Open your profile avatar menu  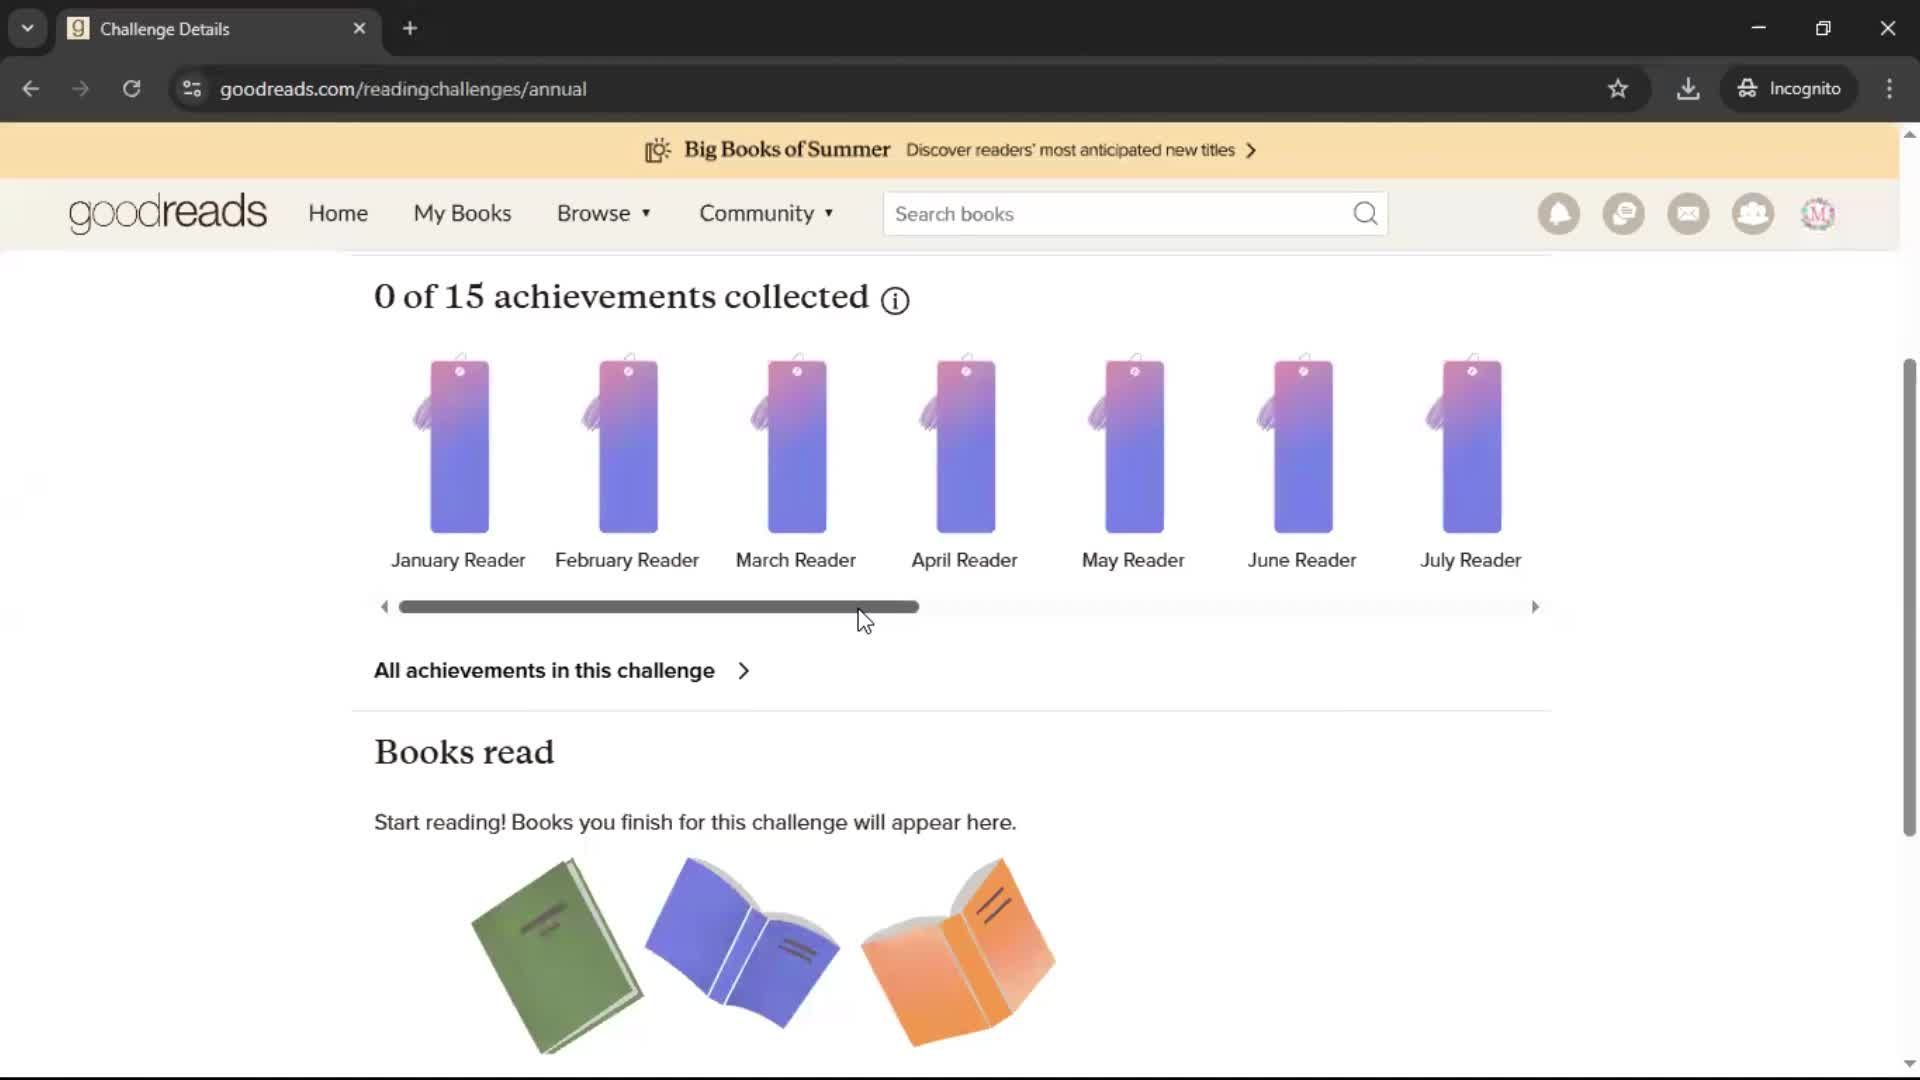(x=1818, y=213)
